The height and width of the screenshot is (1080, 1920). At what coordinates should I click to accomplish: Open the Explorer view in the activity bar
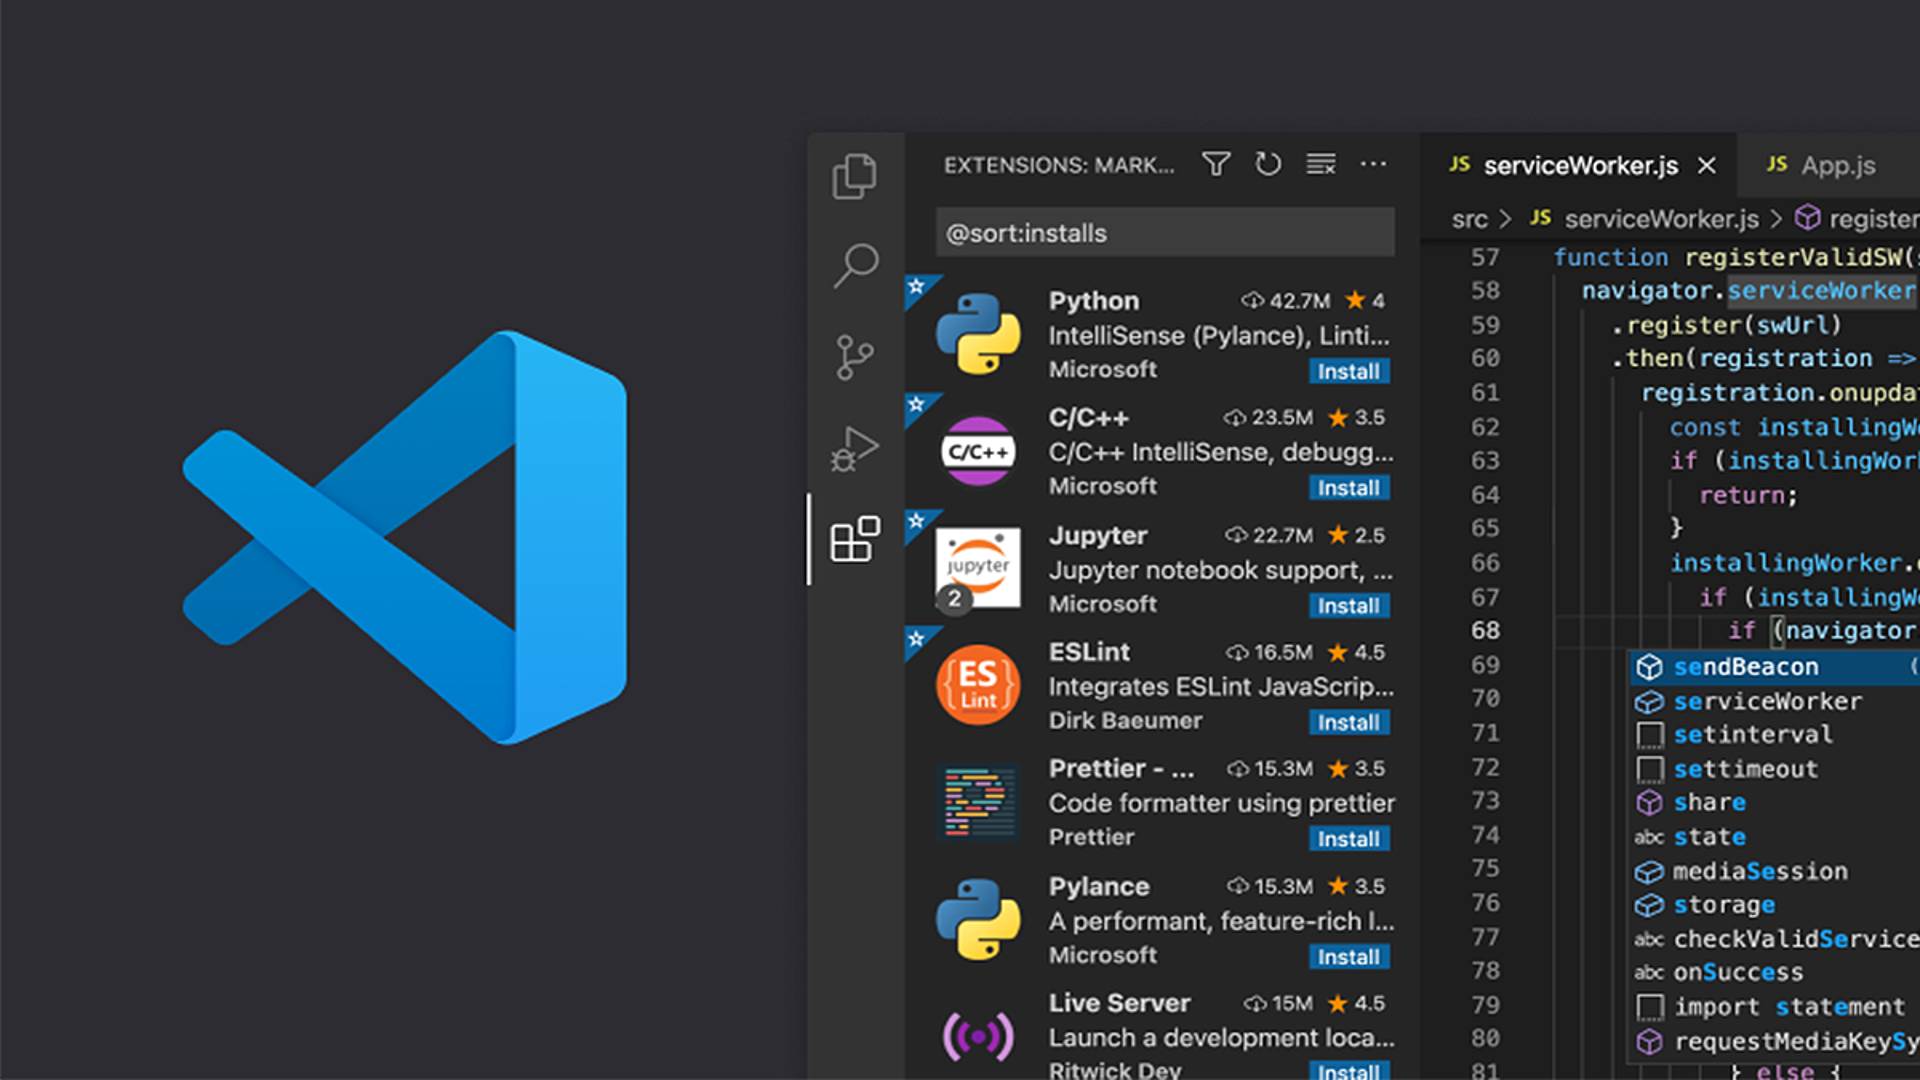(x=853, y=175)
